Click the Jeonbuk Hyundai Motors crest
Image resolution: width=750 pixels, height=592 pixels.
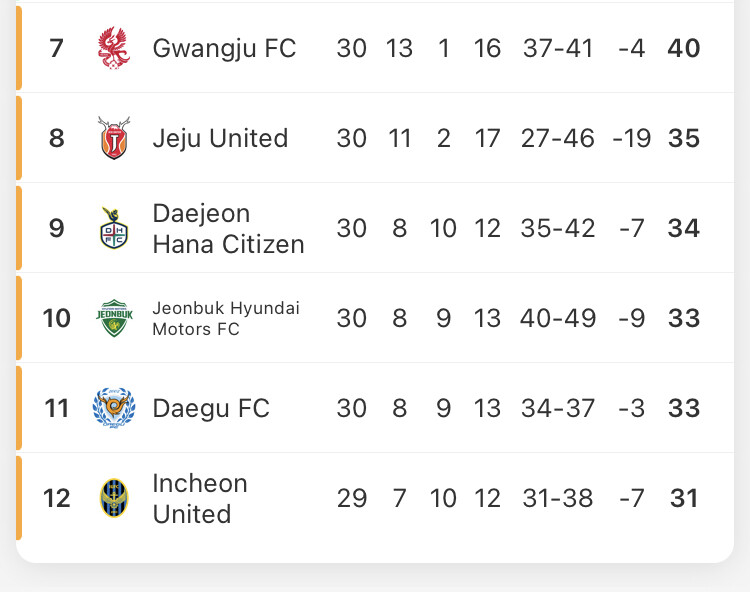tap(114, 318)
